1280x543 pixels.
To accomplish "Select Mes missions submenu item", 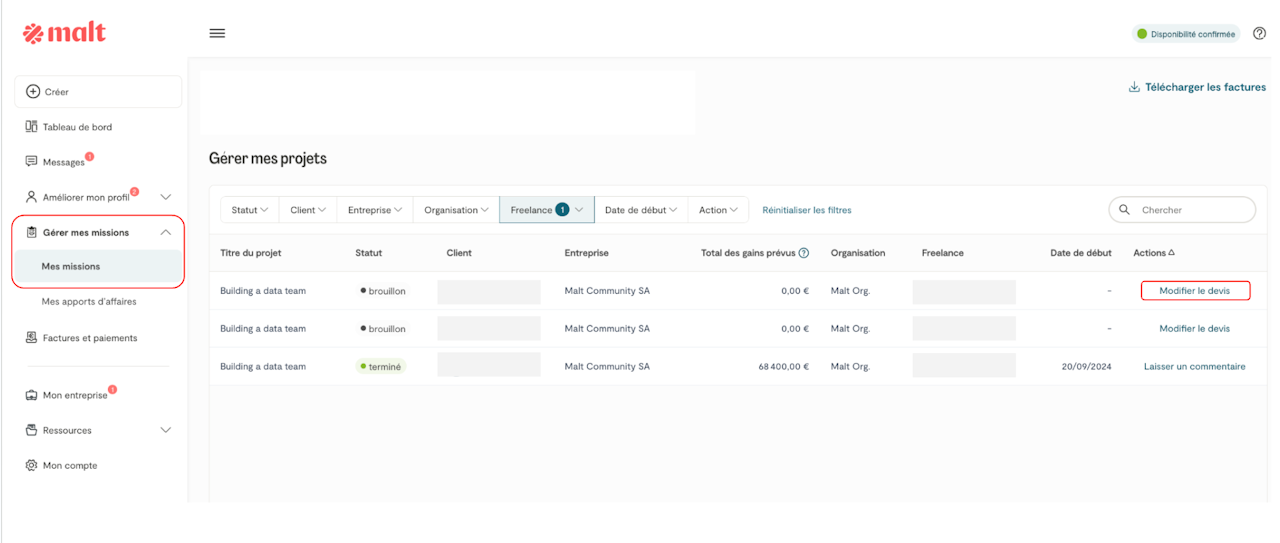I will [x=98, y=266].
